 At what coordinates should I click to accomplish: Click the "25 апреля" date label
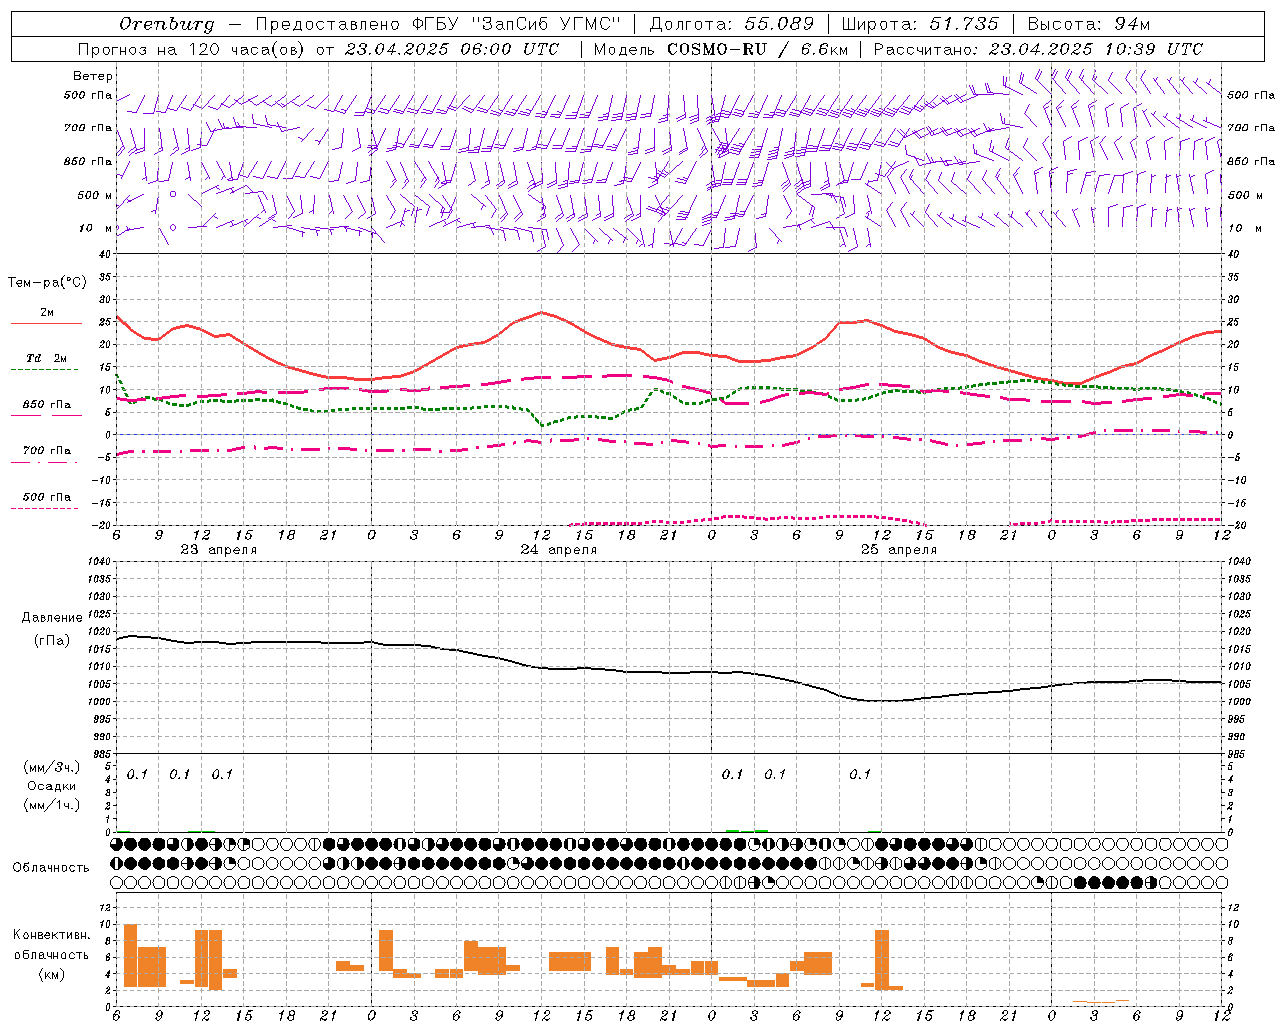tap(899, 550)
